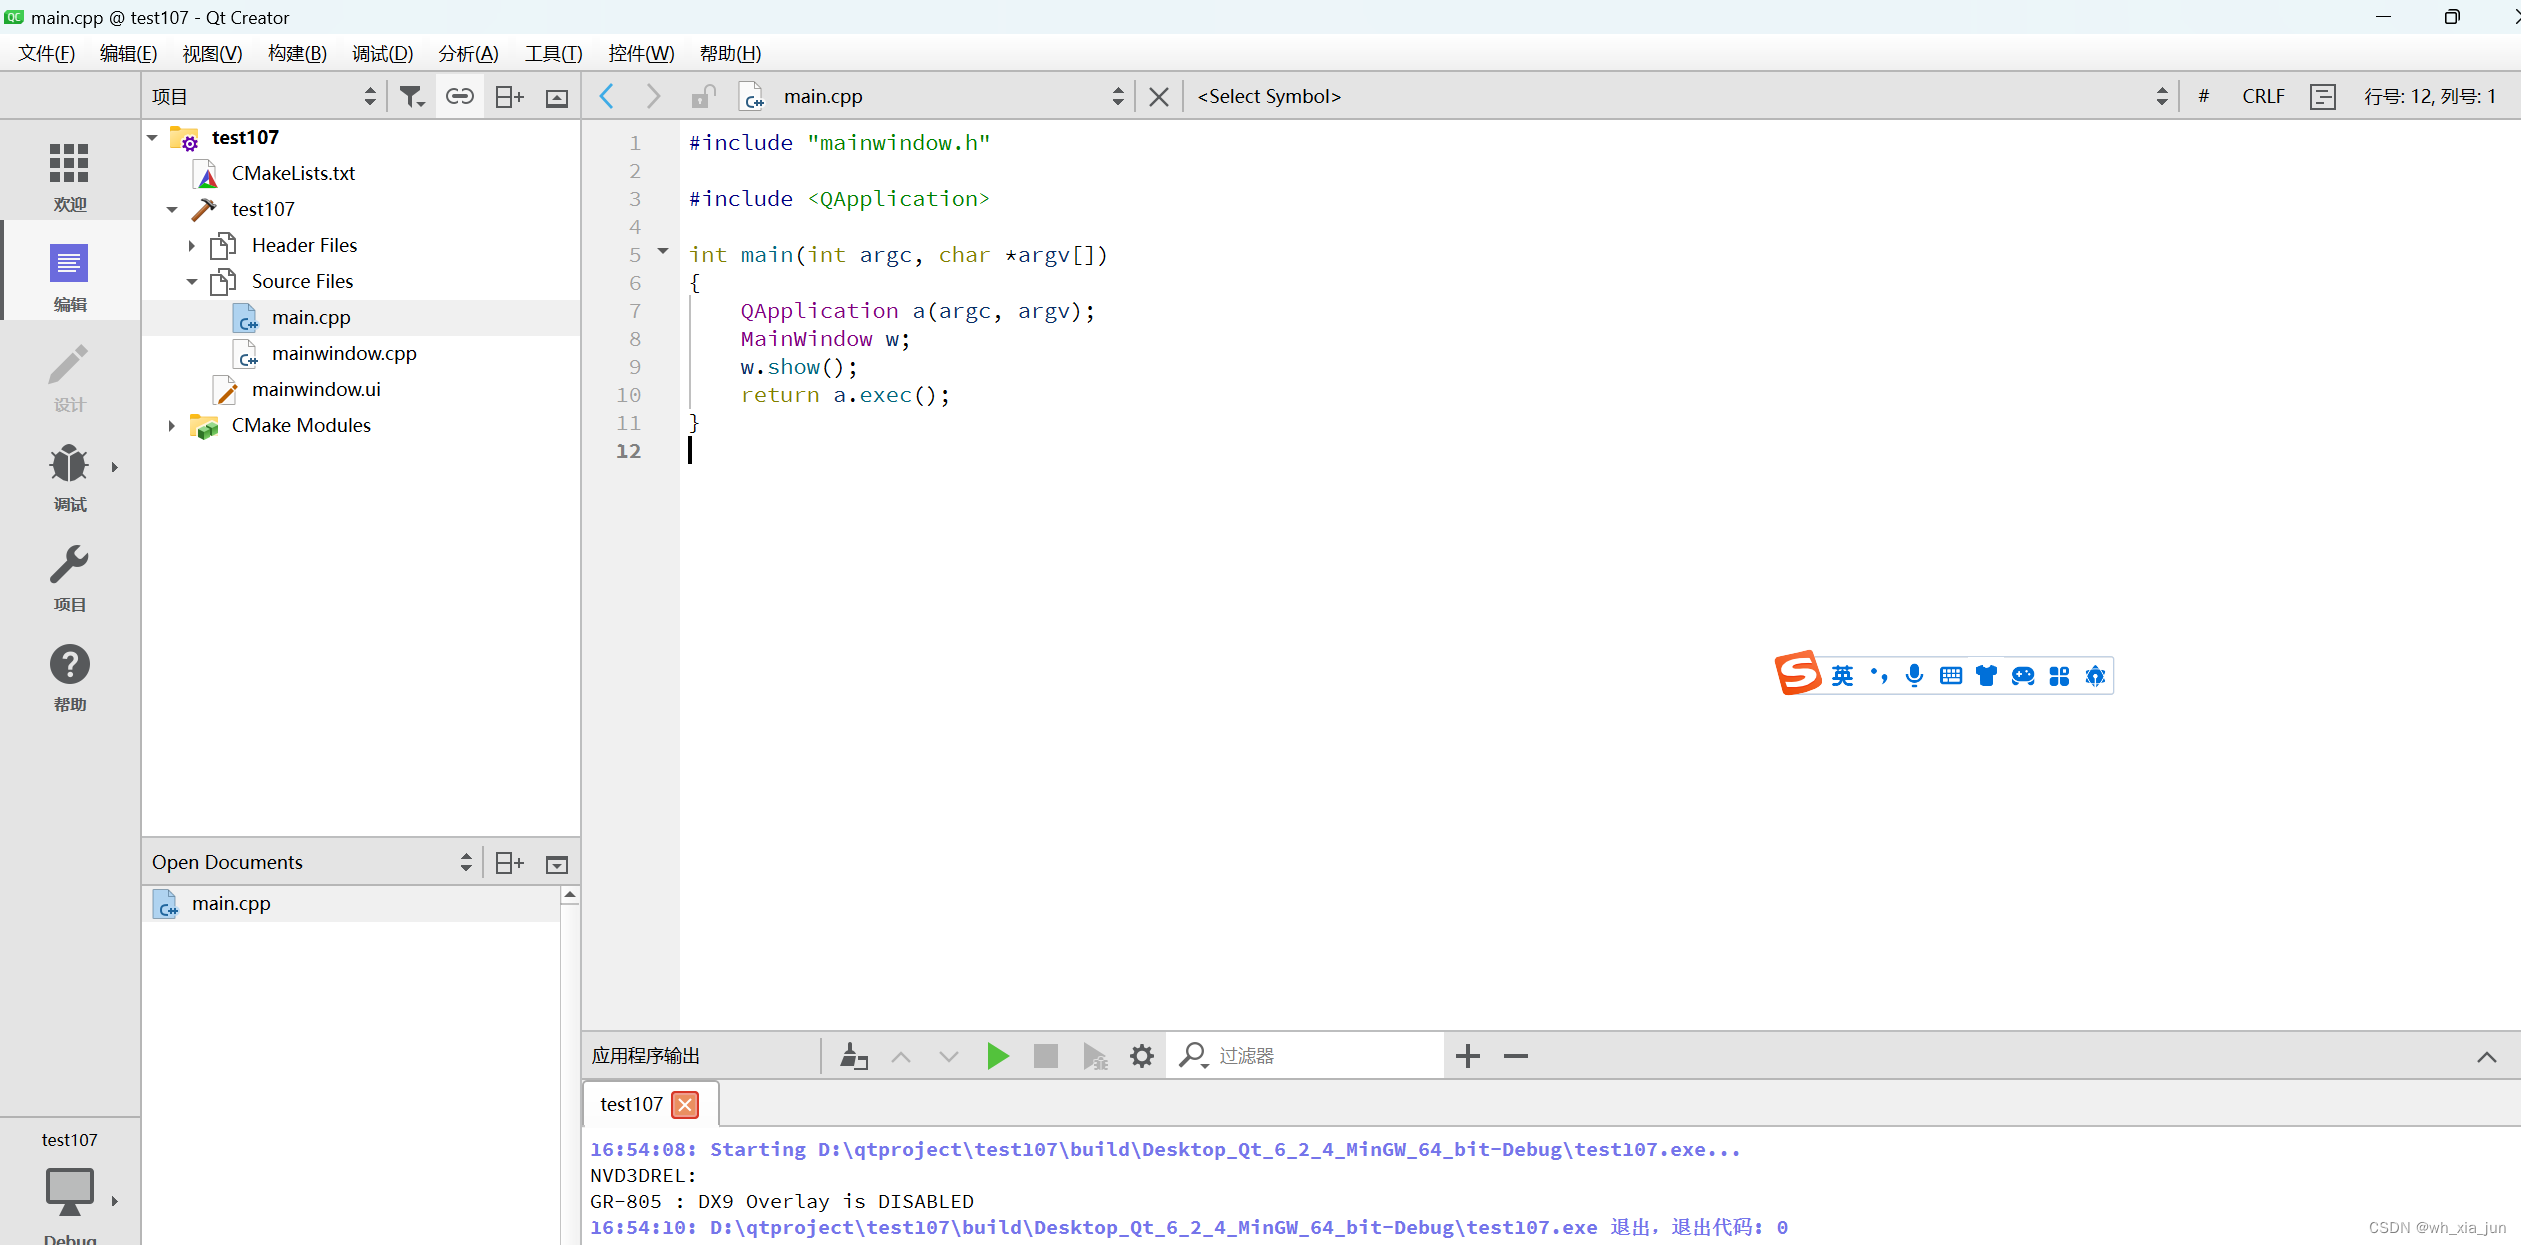Zoom out application output with minus control
This screenshot has height=1245, width=2521.
[1514, 1055]
